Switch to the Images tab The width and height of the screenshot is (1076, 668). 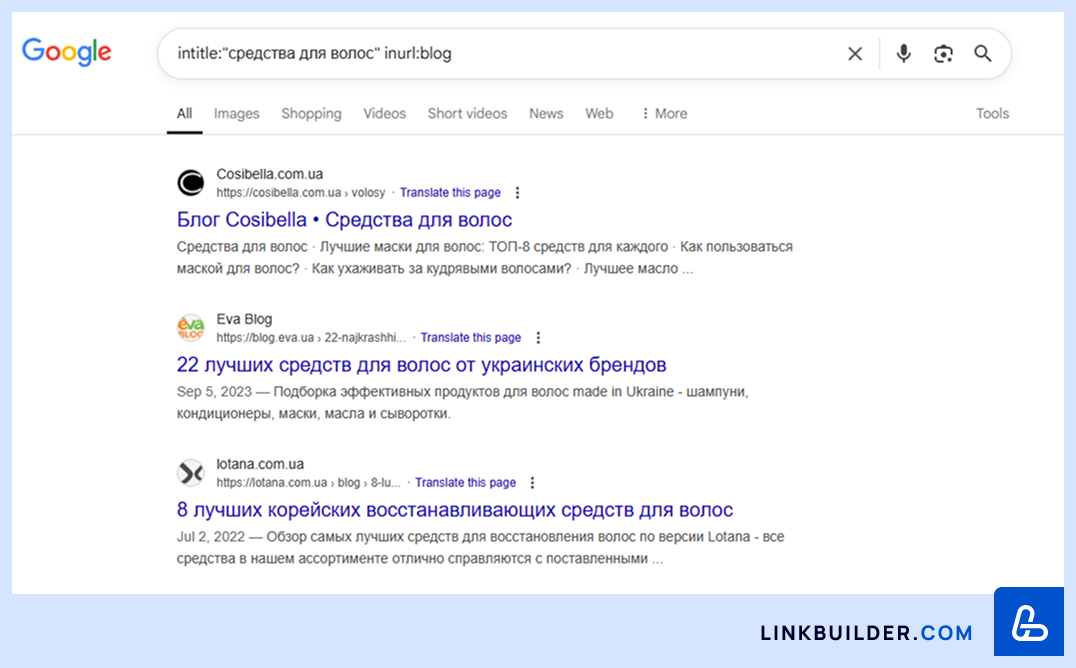(x=237, y=113)
